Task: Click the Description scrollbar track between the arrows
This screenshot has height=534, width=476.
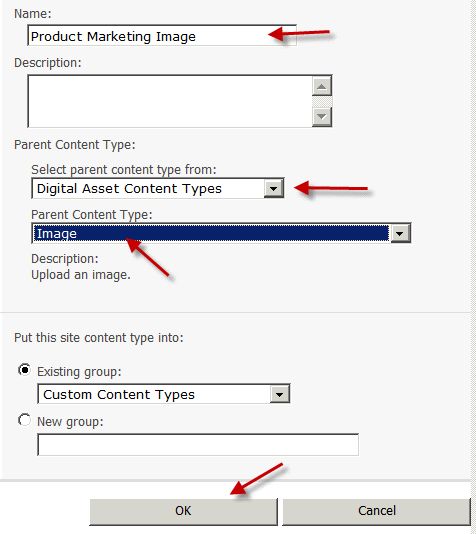Action: click(x=322, y=101)
